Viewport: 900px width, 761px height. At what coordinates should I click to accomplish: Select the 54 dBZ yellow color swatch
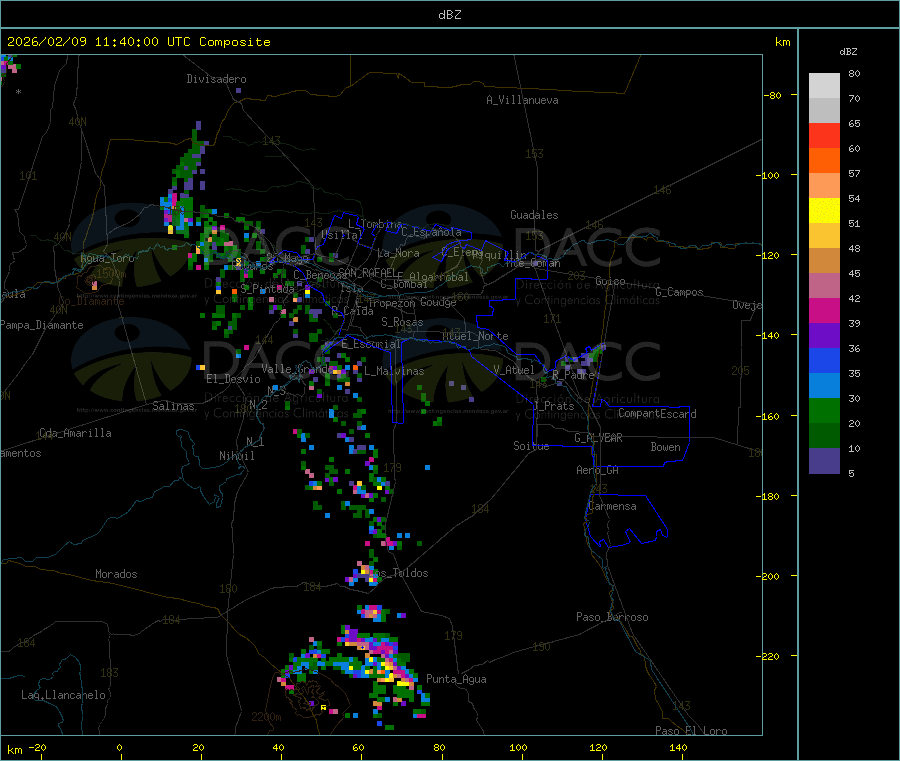[x=824, y=211]
